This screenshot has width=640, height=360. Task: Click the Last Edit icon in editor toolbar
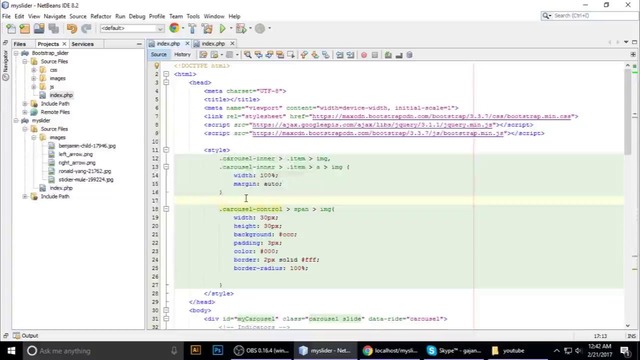pyautogui.click(x=203, y=55)
